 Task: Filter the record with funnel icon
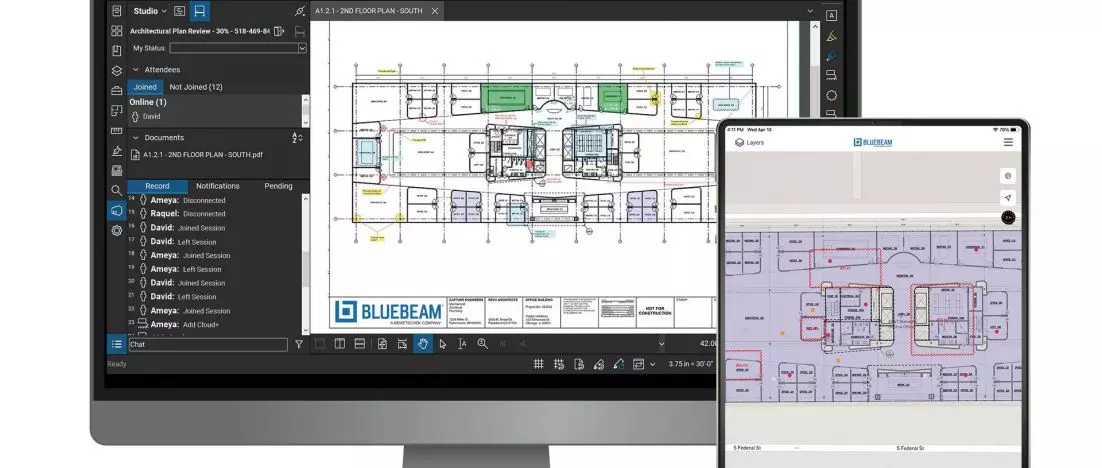pos(299,344)
